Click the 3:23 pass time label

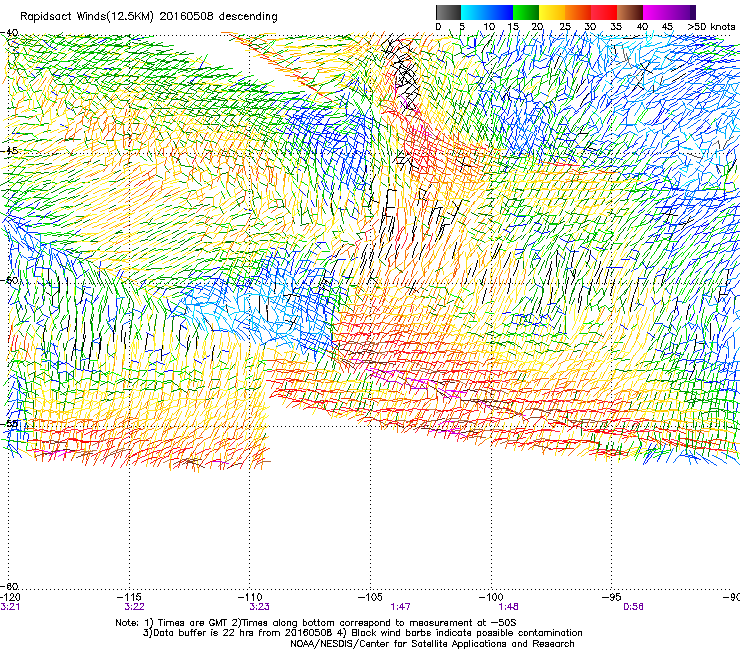pos(260,607)
